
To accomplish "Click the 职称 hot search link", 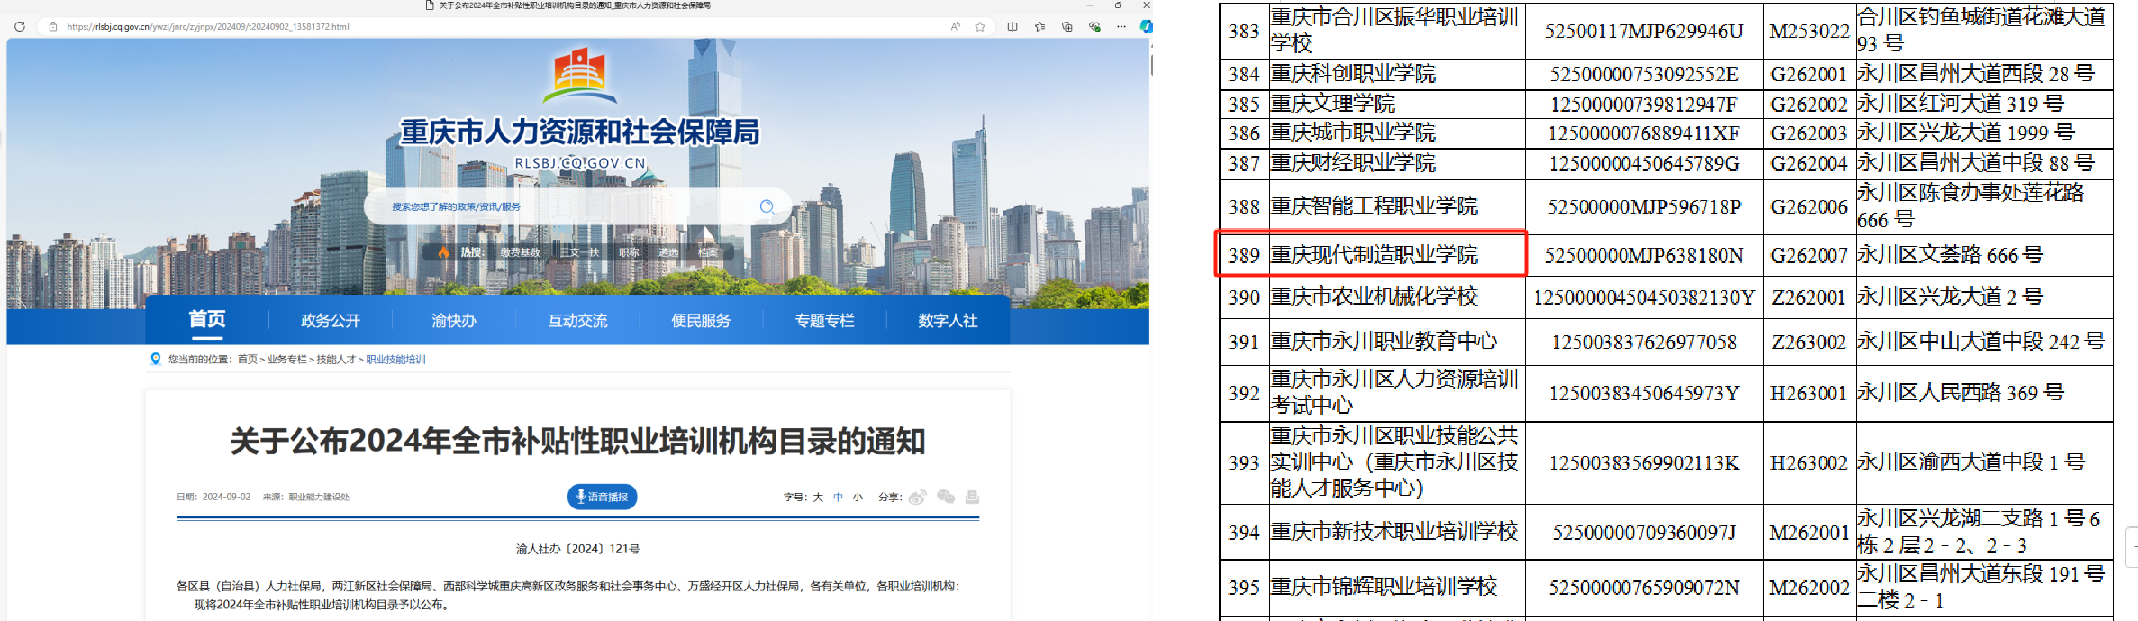I will point(629,253).
